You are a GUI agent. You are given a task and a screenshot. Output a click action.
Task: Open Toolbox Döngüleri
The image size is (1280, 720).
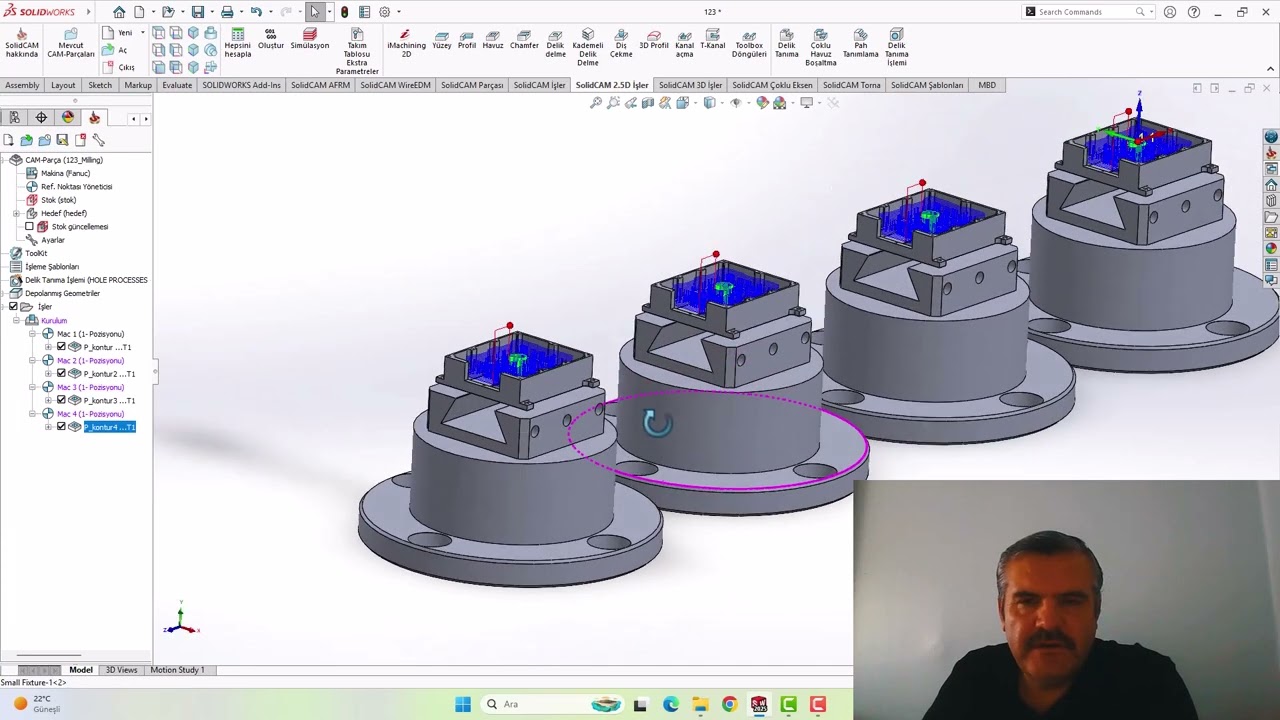tap(749, 43)
